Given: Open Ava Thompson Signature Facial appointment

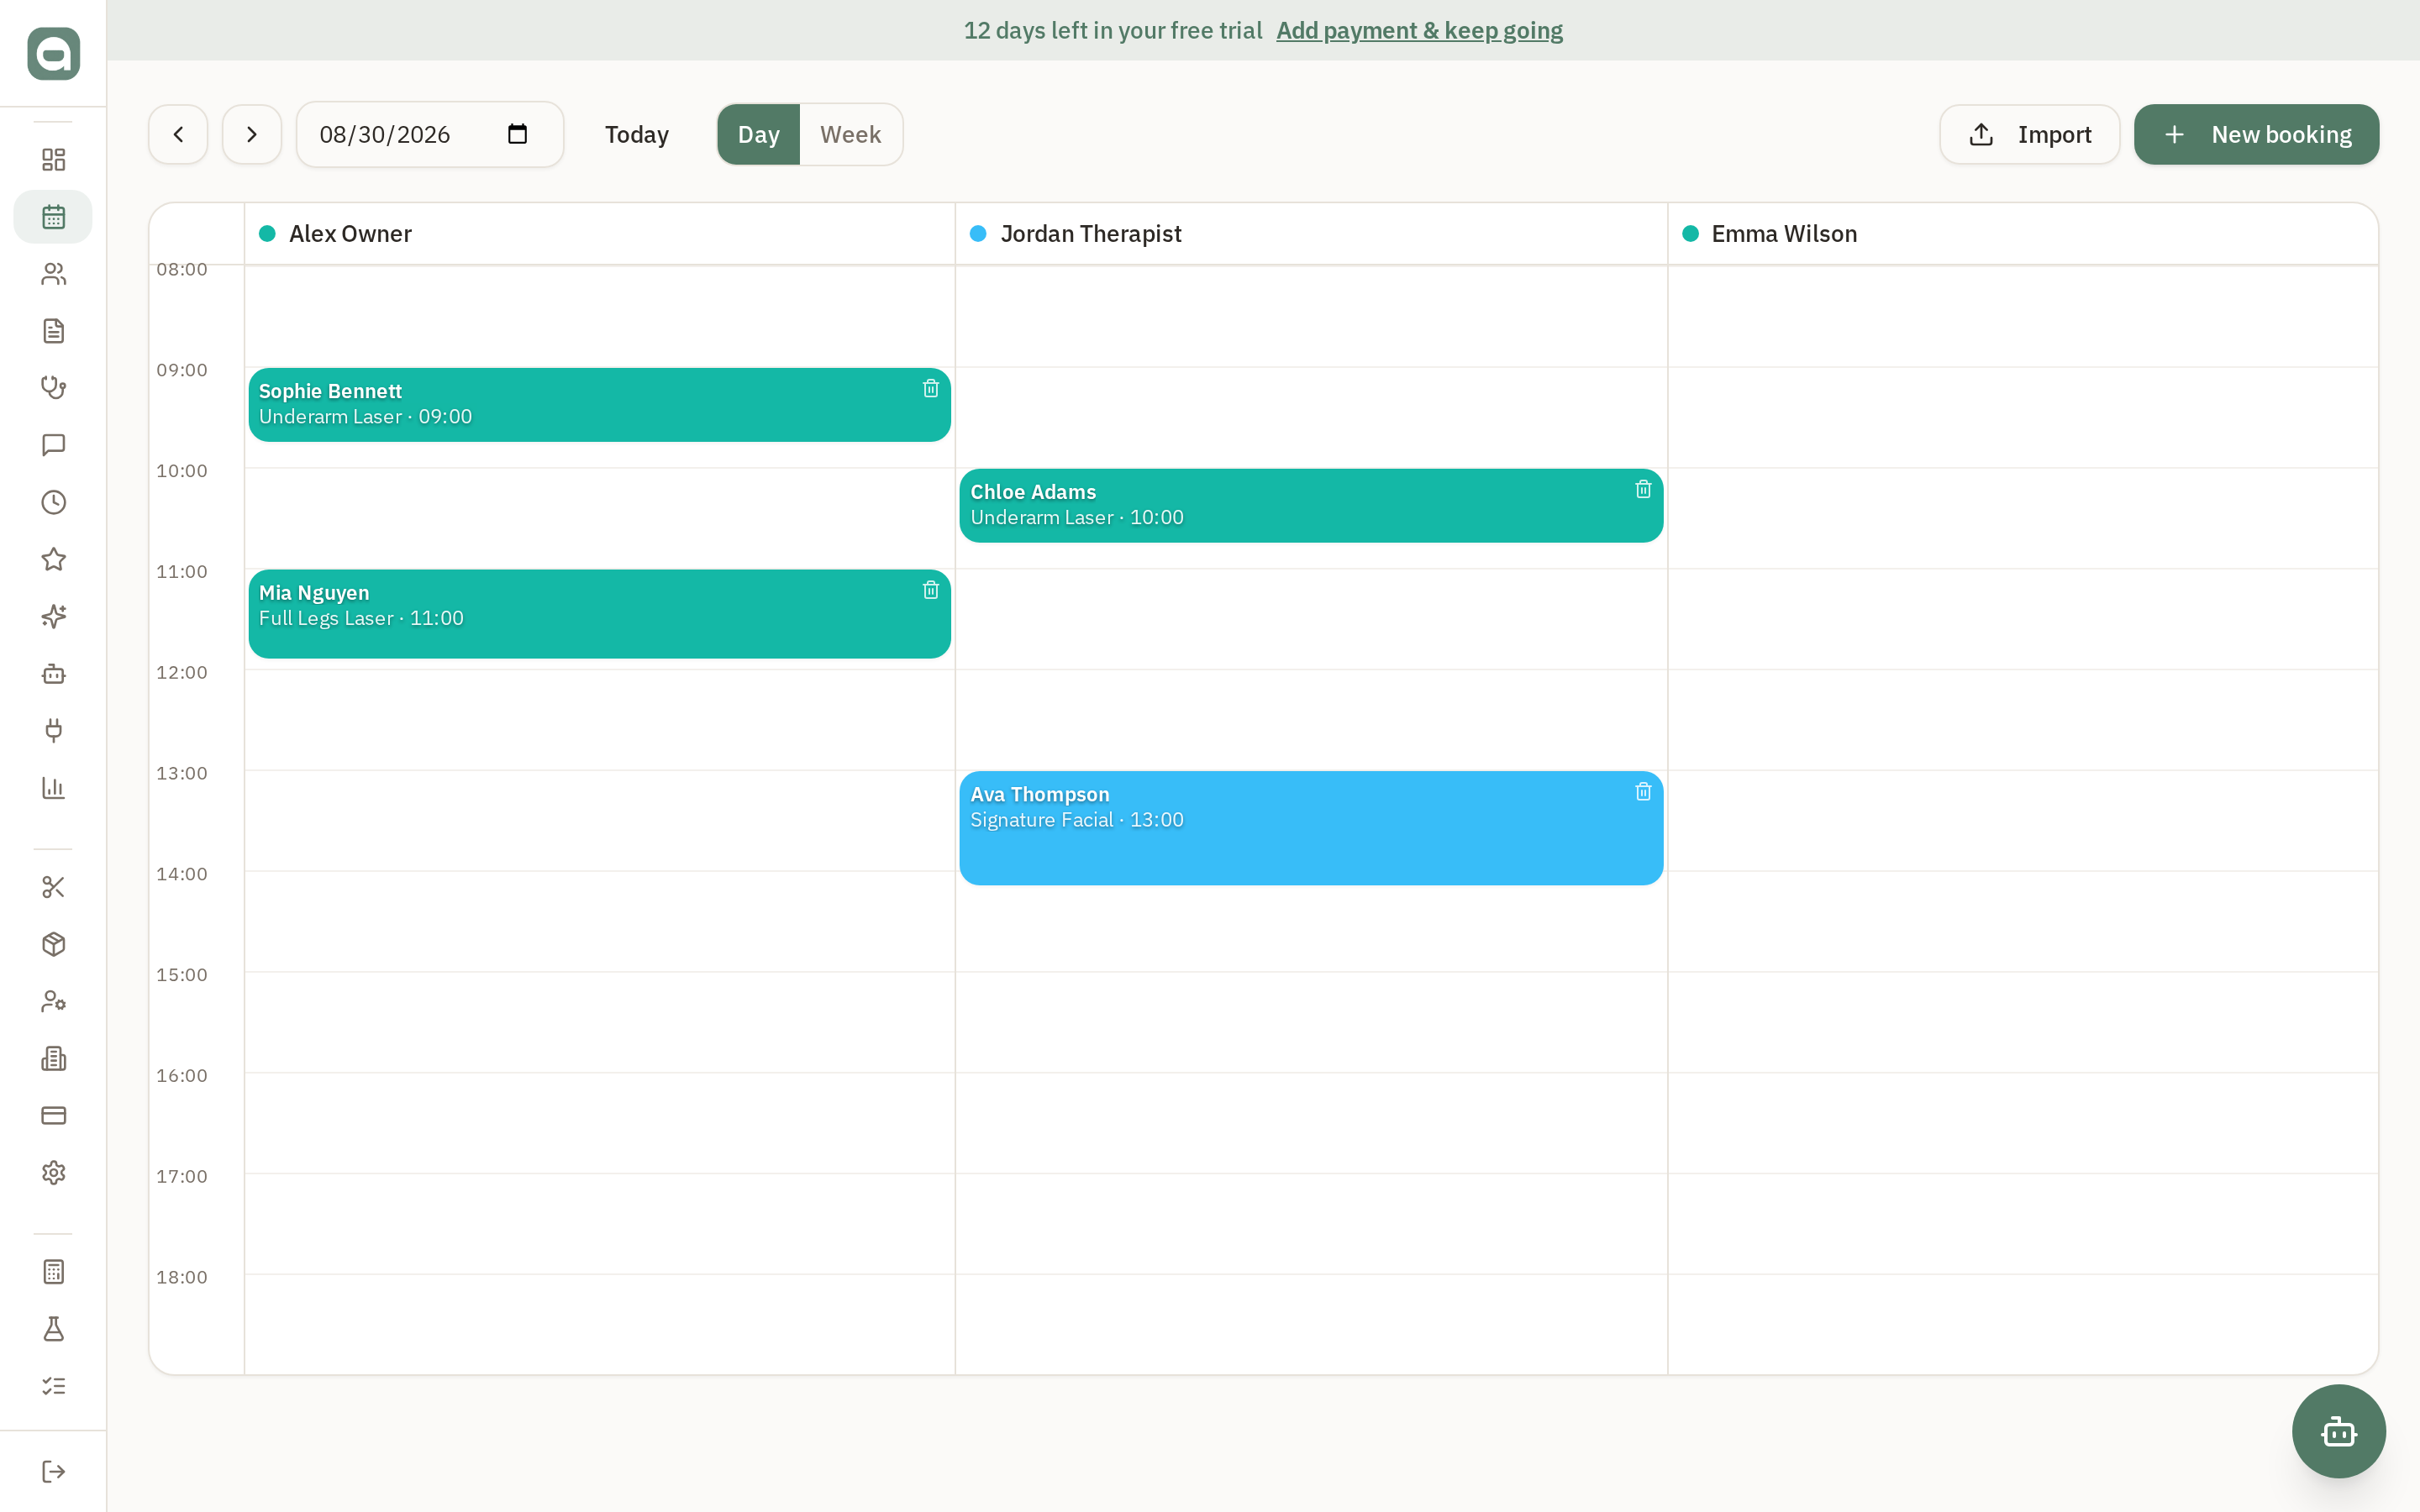Looking at the screenshot, I should click(x=1311, y=828).
